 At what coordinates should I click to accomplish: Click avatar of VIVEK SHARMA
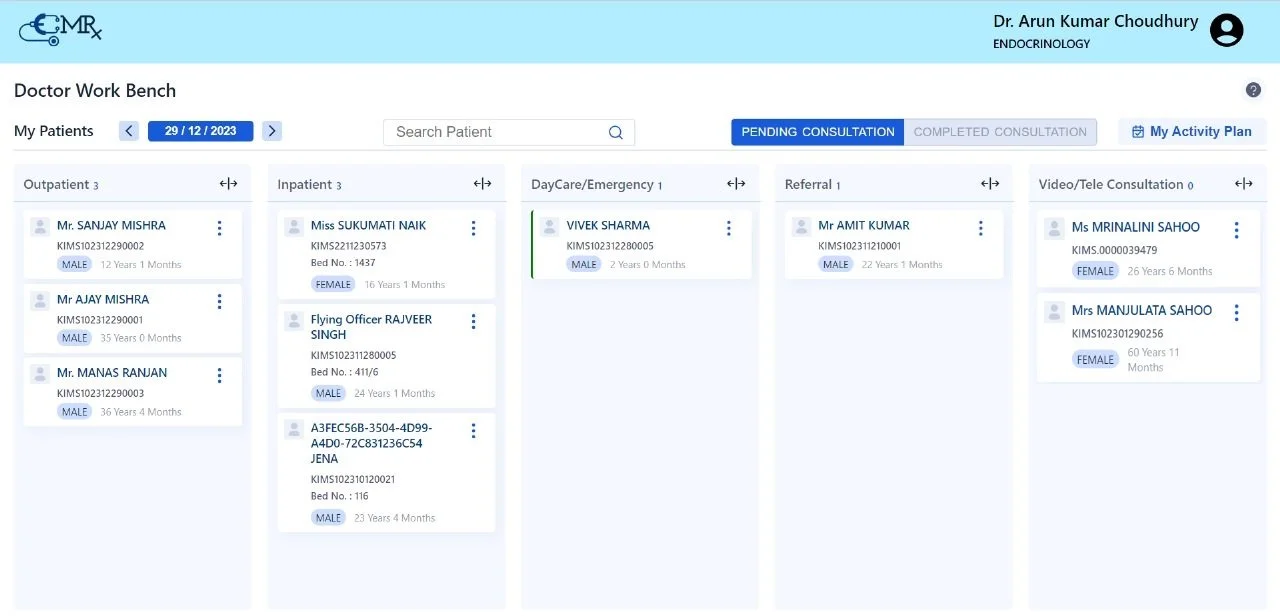click(x=550, y=227)
